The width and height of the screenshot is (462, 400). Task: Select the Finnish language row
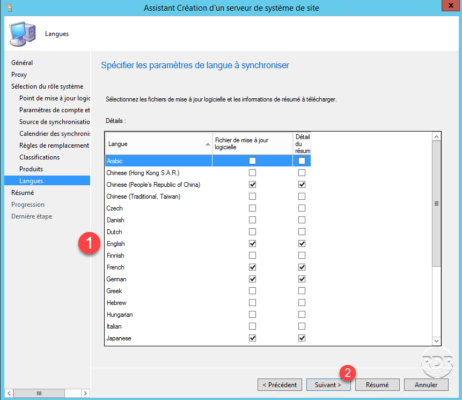click(x=208, y=255)
